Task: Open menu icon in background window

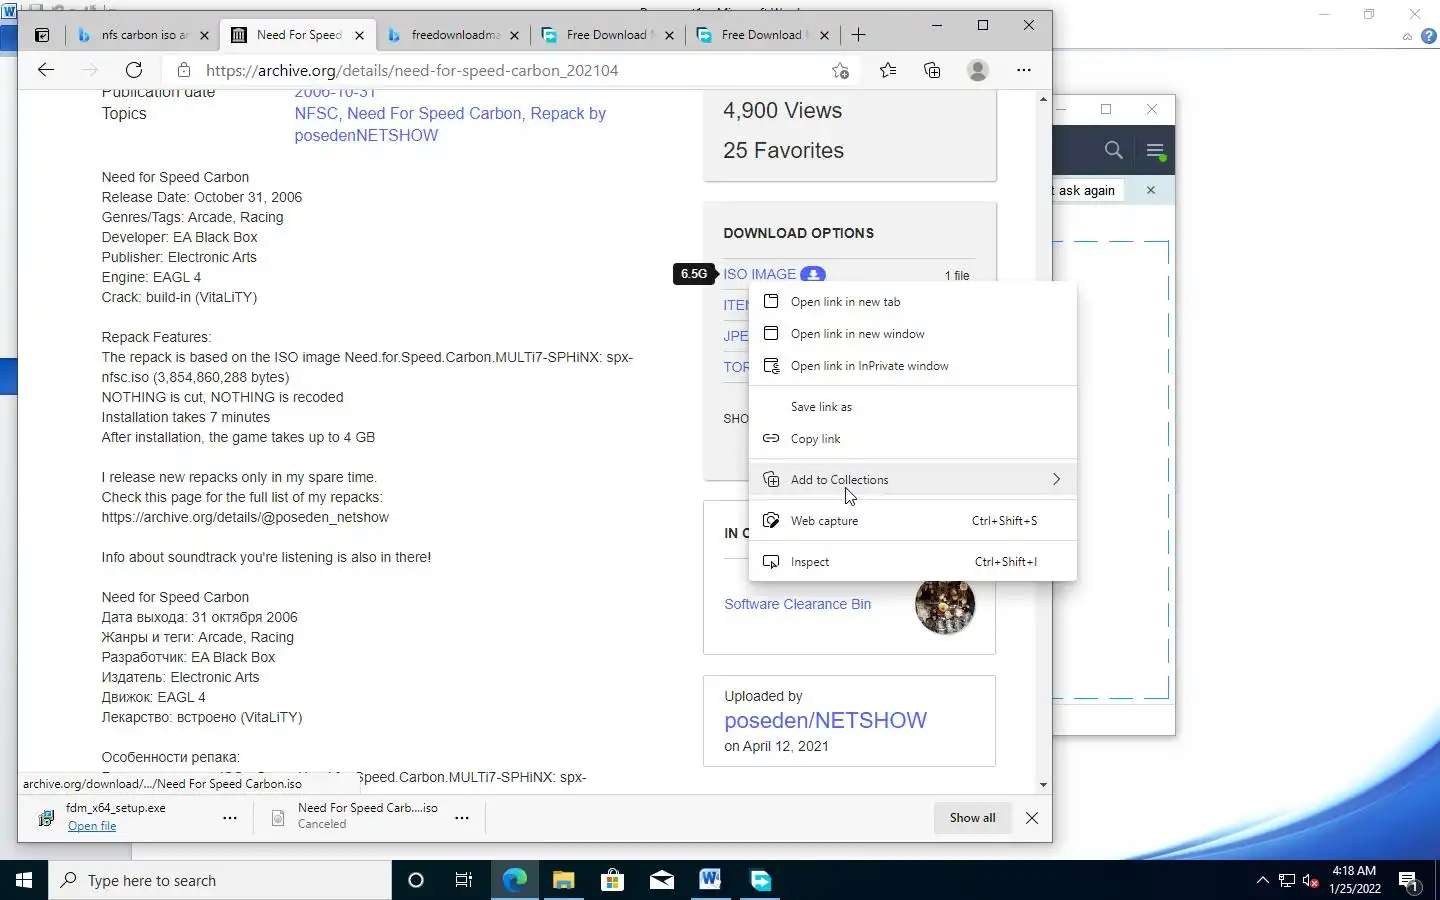Action: 1155,150
